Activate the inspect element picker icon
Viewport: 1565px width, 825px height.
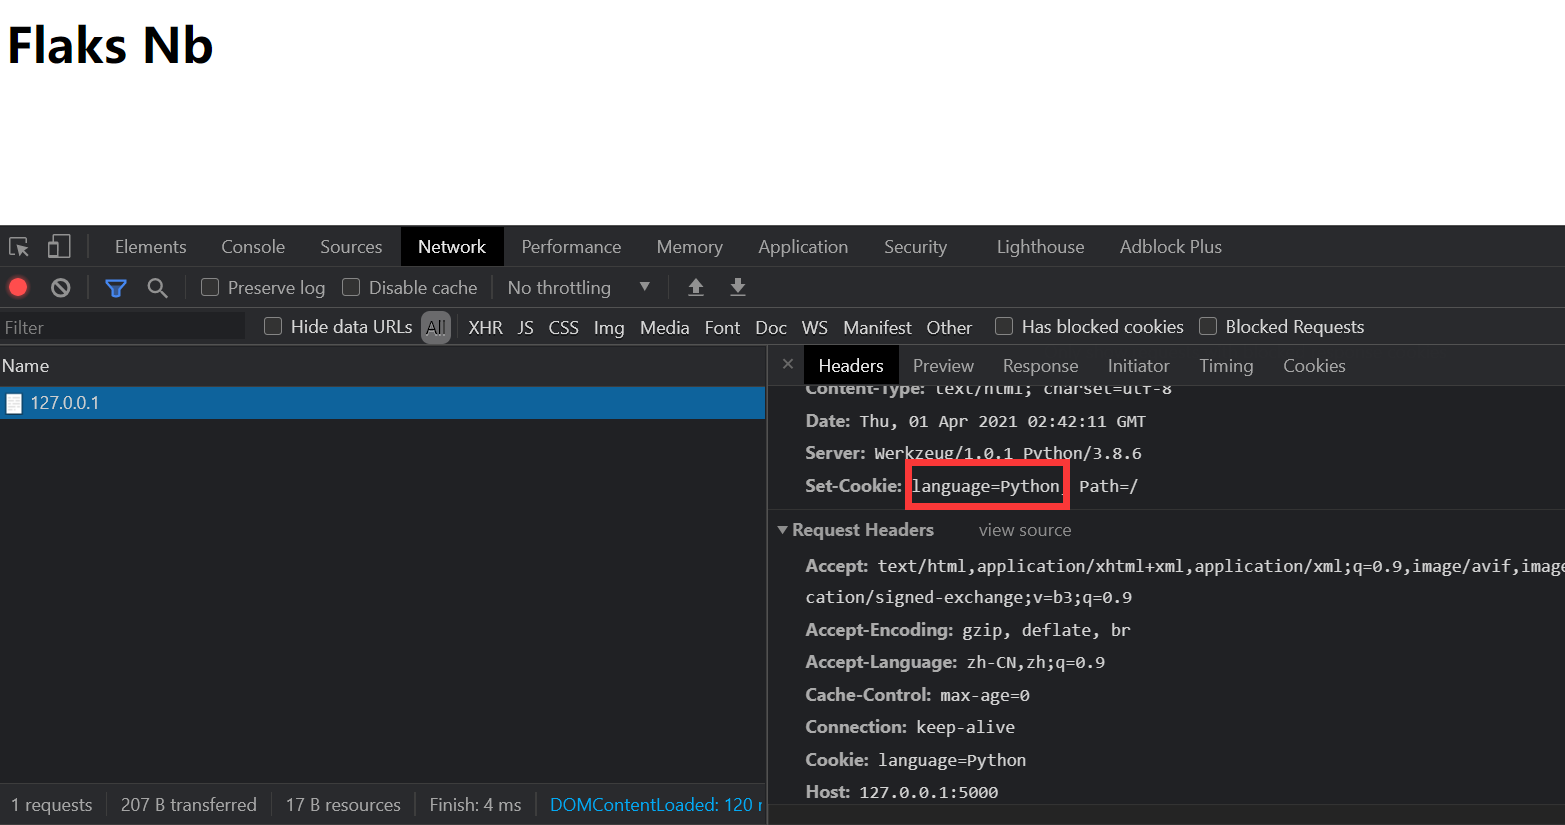19,247
